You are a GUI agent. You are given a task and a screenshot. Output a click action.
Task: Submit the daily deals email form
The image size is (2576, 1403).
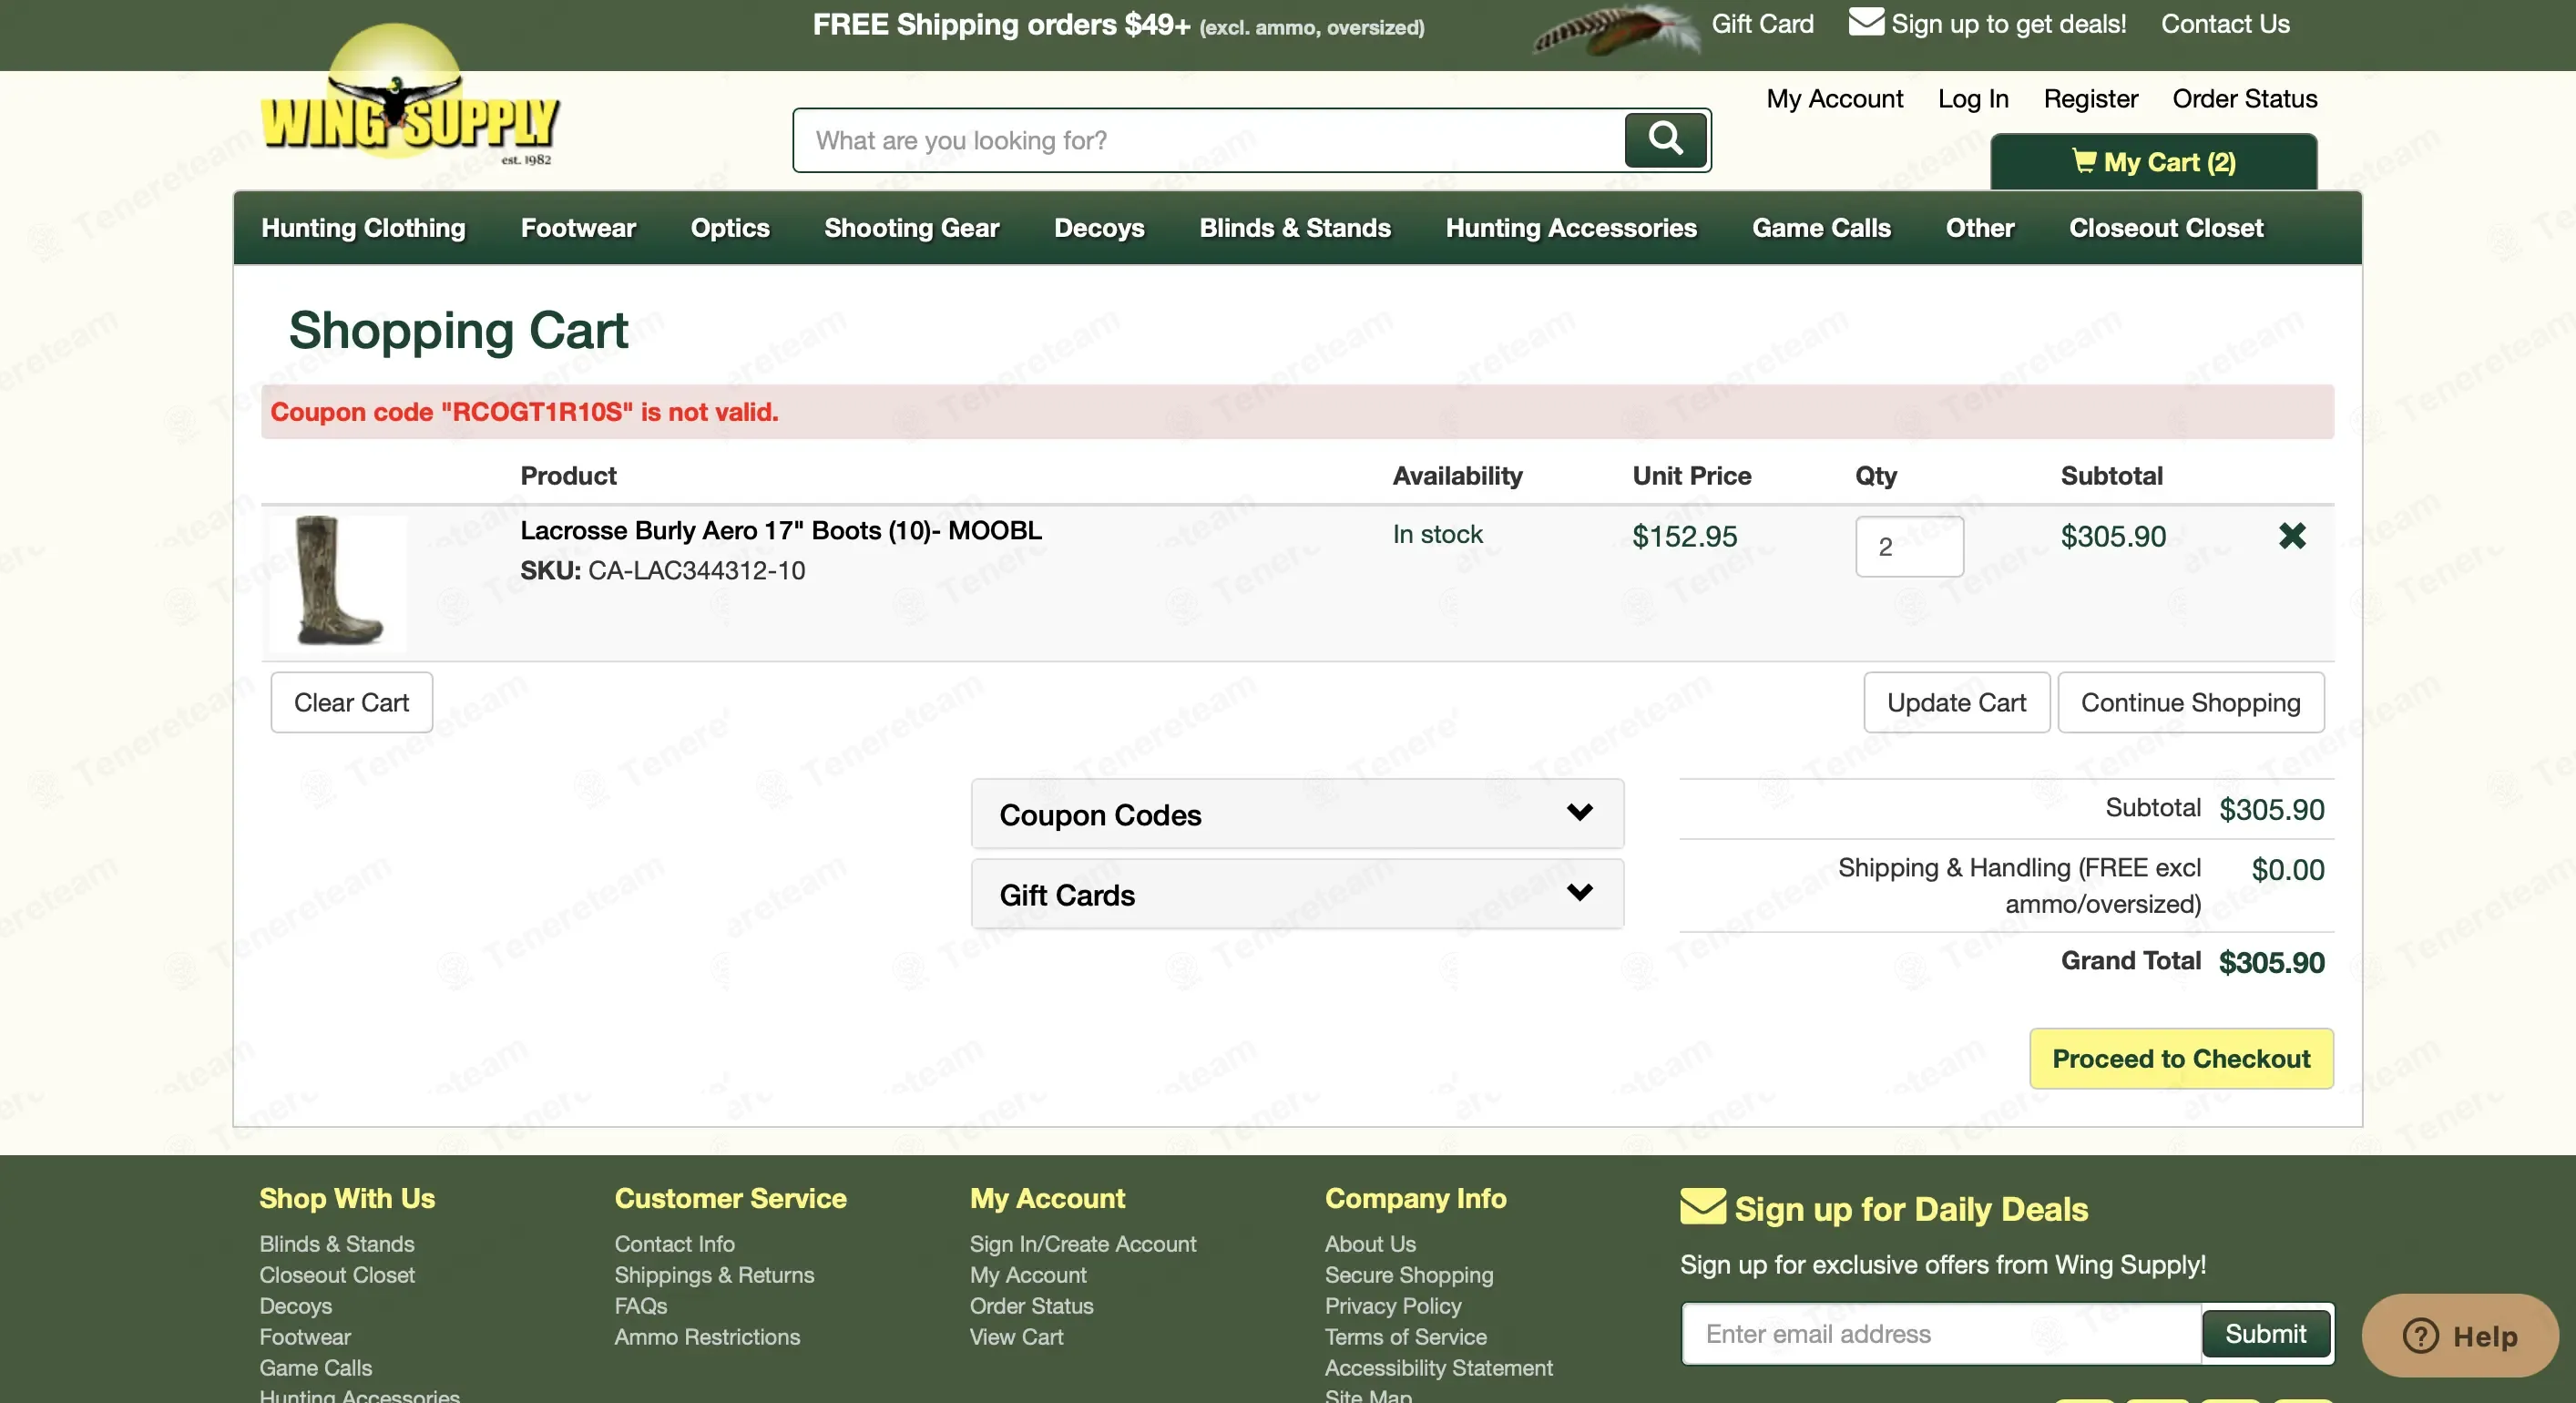(2265, 1333)
